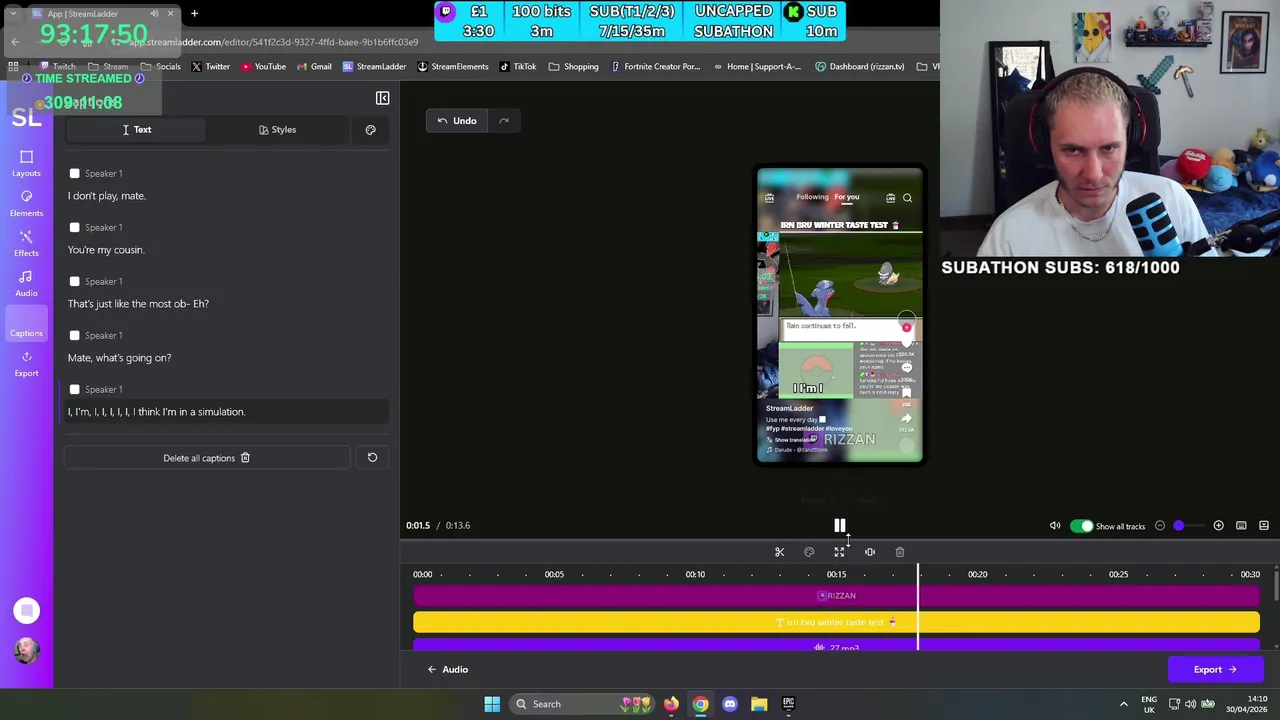Check the box for the simulation caption
The width and height of the screenshot is (1280, 720).
74,390
